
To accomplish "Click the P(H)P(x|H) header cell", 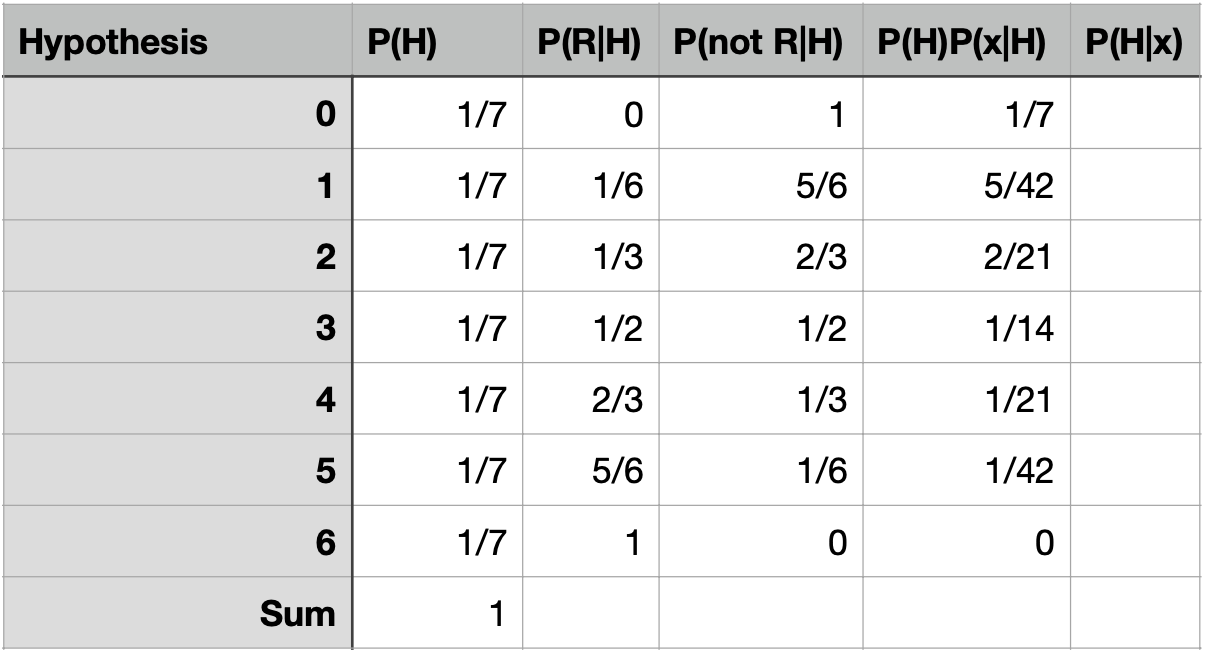I will click(966, 42).
